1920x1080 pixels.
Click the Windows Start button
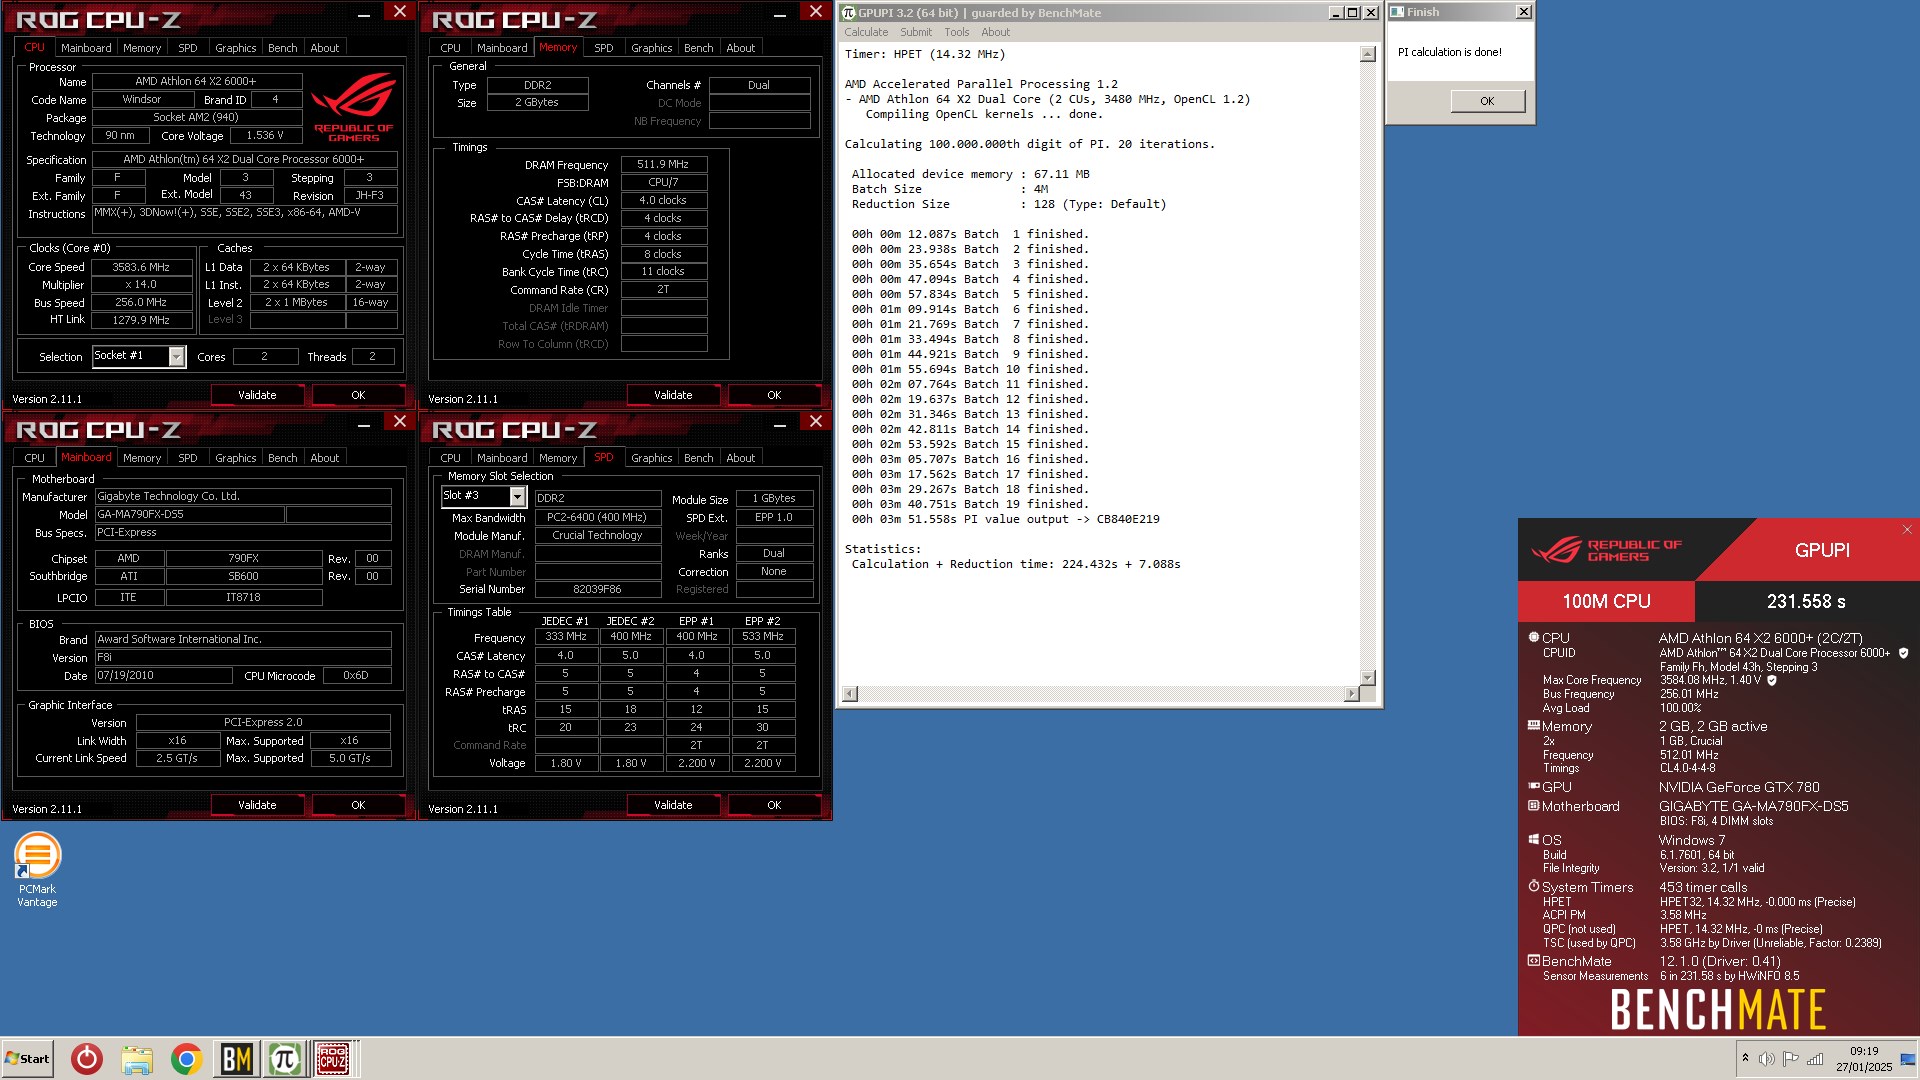tap(27, 1058)
